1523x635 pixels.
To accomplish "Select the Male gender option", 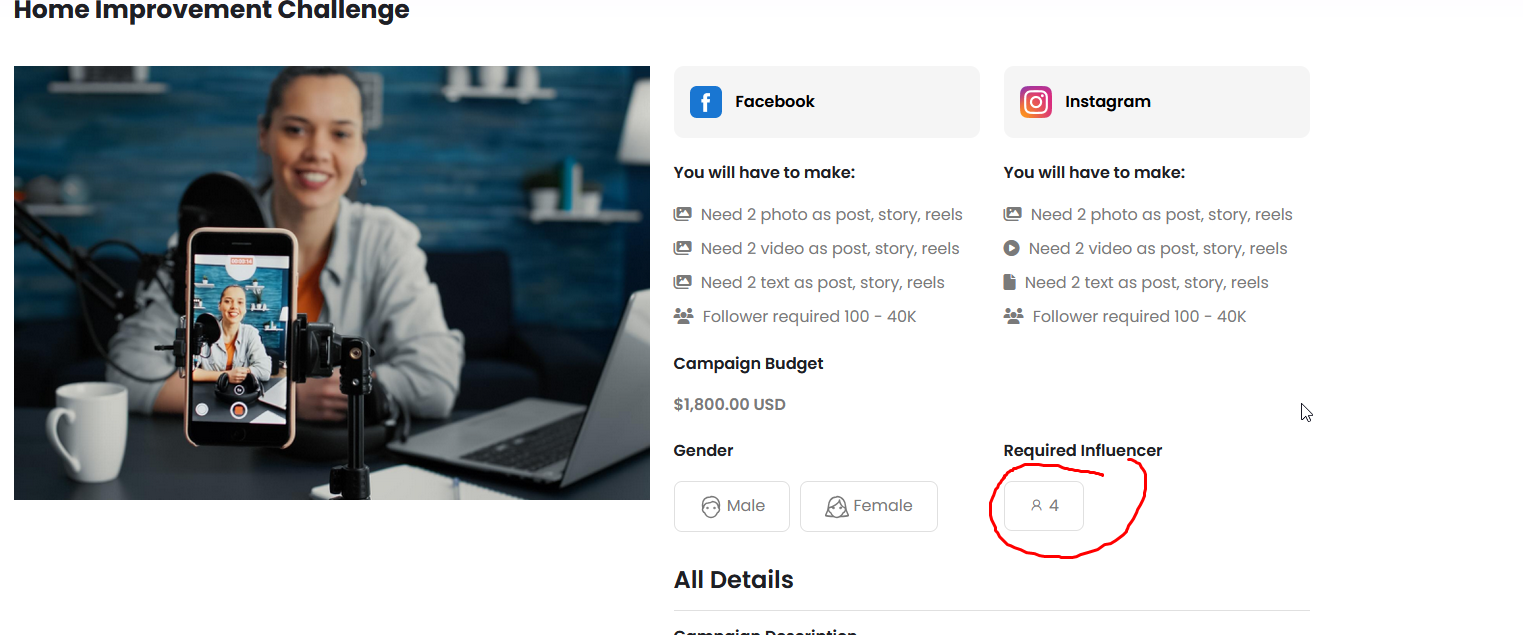I will click(732, 506).
